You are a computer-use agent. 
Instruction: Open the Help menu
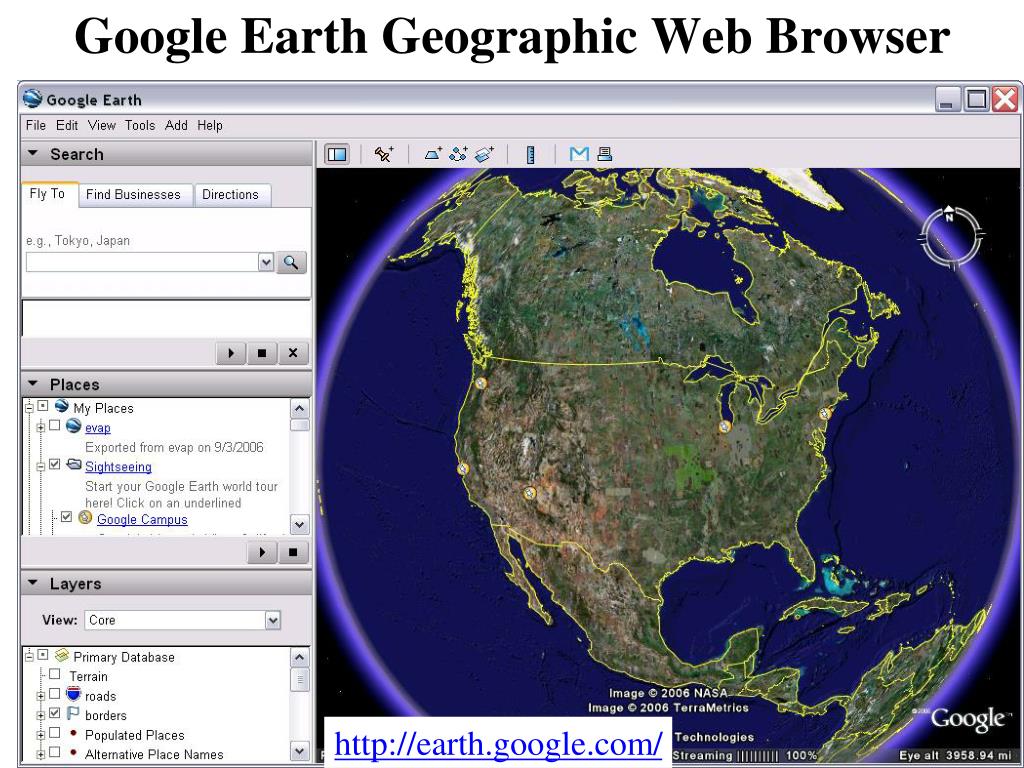tap(210, 125)
